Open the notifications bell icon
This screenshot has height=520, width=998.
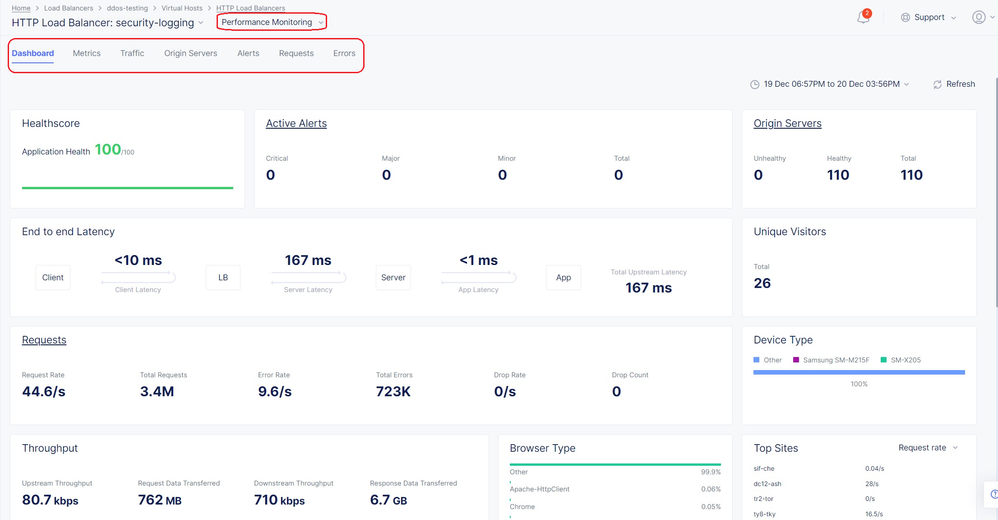coord(863,18)
